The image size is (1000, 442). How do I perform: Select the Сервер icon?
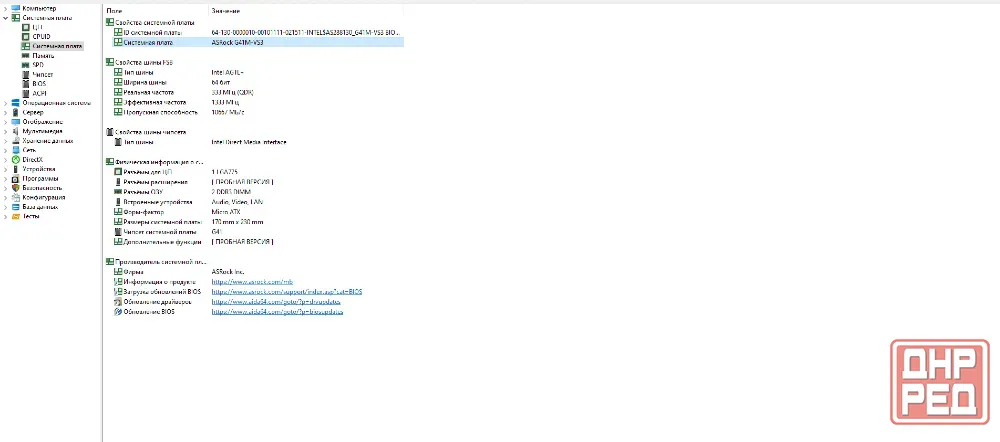(x=16, y=112)
